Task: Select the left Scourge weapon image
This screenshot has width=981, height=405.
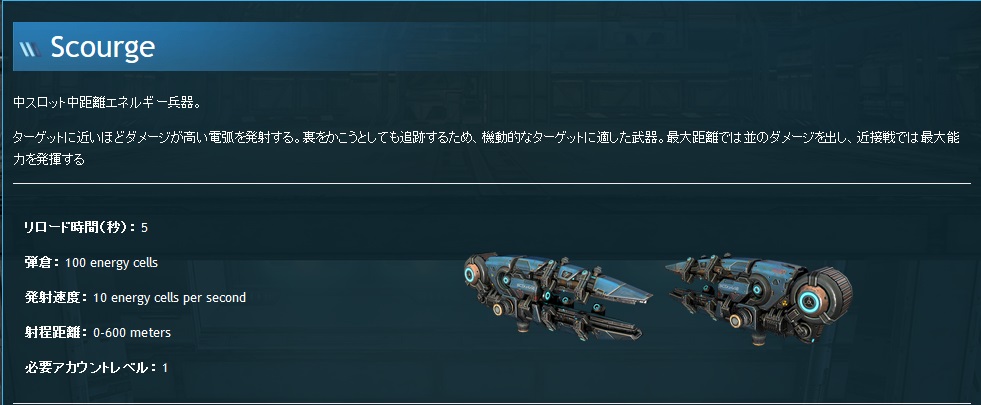Action: pyautogui.click(x=557, y=296)
